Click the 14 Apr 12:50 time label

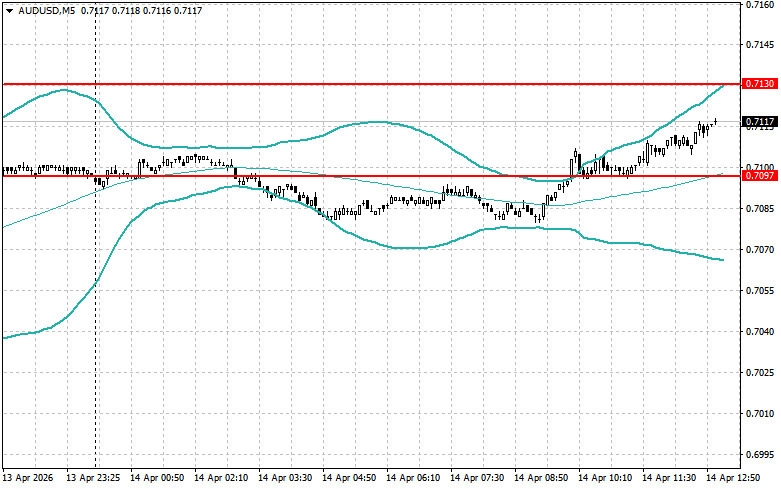(x=733, y=478)
